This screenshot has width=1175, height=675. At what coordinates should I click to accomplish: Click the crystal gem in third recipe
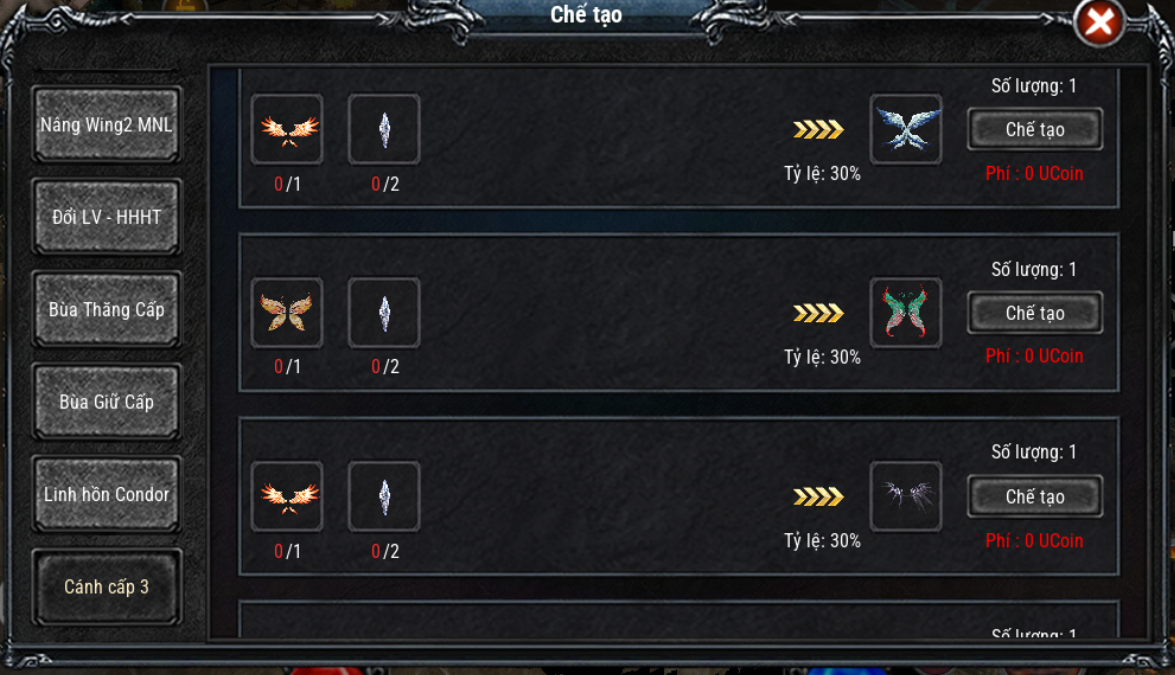tap(384, 497)
